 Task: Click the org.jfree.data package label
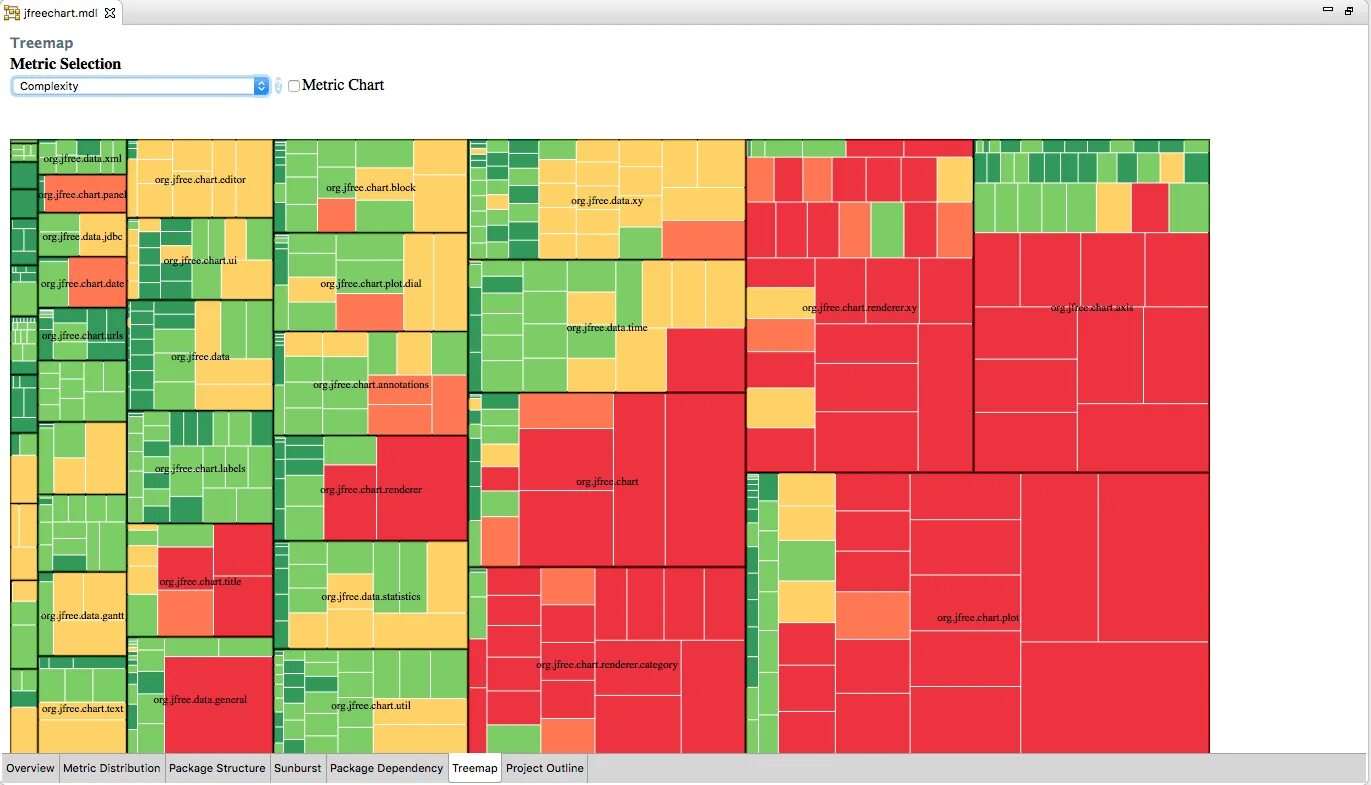click(200, 356)
